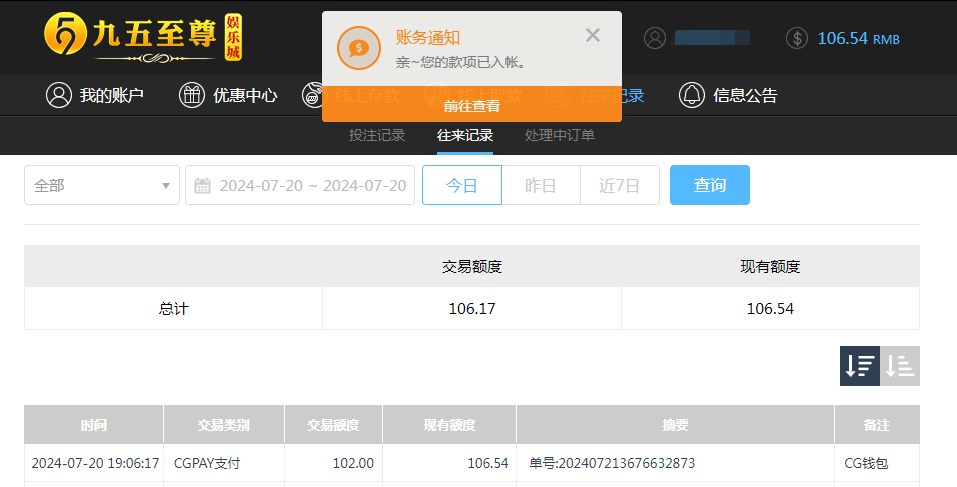Image resolution: width=957 pixels, height=487 pixels.
Task: Select the 昨日 date filter
Action: coord(540,185)
